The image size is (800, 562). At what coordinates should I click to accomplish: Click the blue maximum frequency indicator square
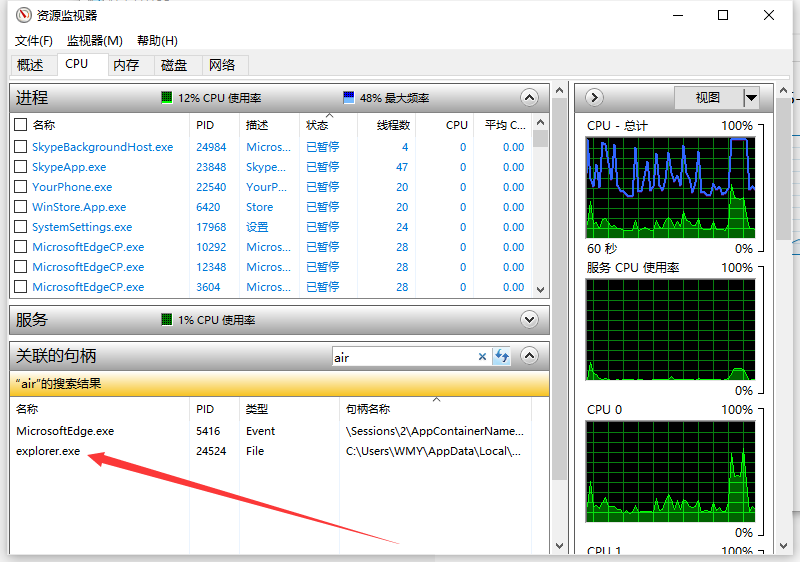(x=349, y=97)
